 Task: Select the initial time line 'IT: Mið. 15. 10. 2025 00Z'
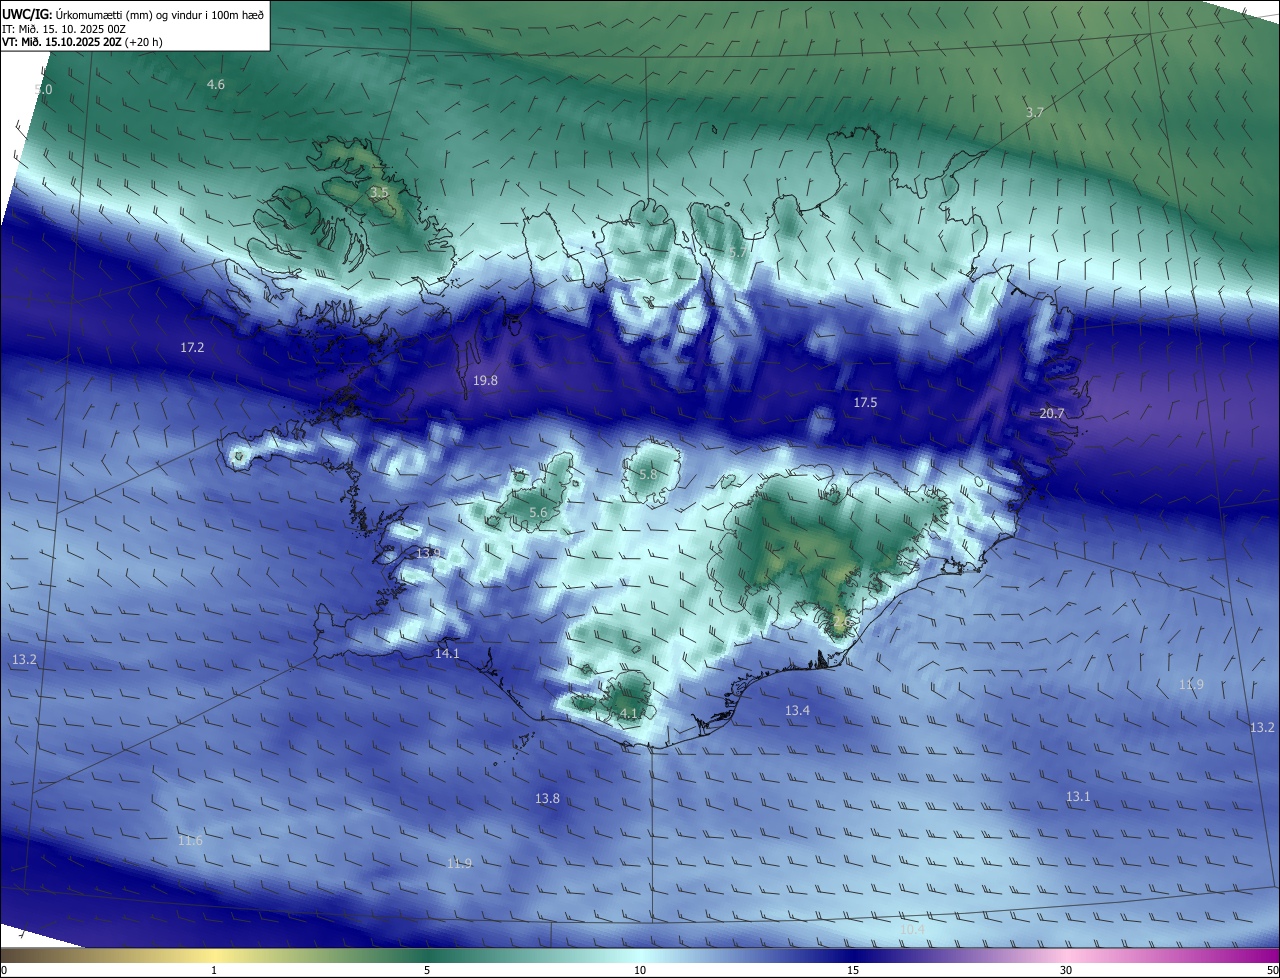pos(63,28)
